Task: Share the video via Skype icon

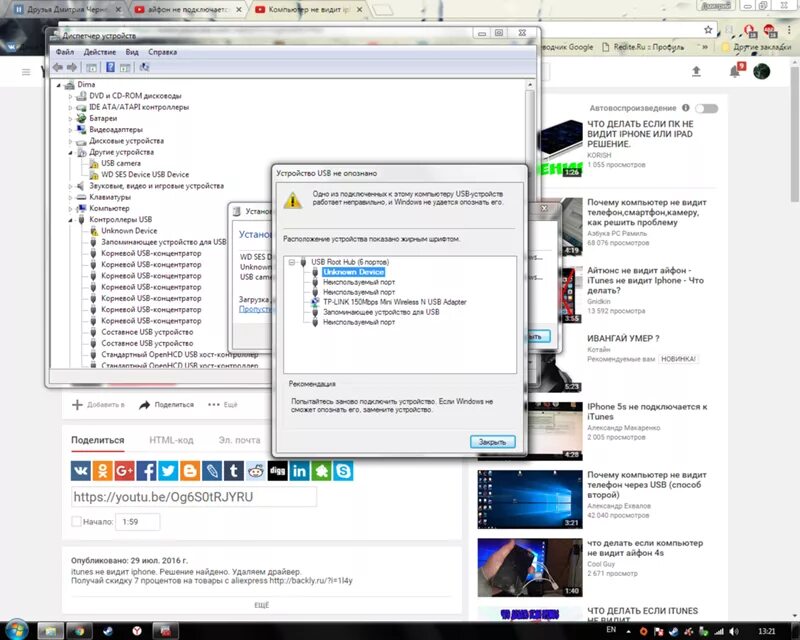Action: click(x=343, y=471)
